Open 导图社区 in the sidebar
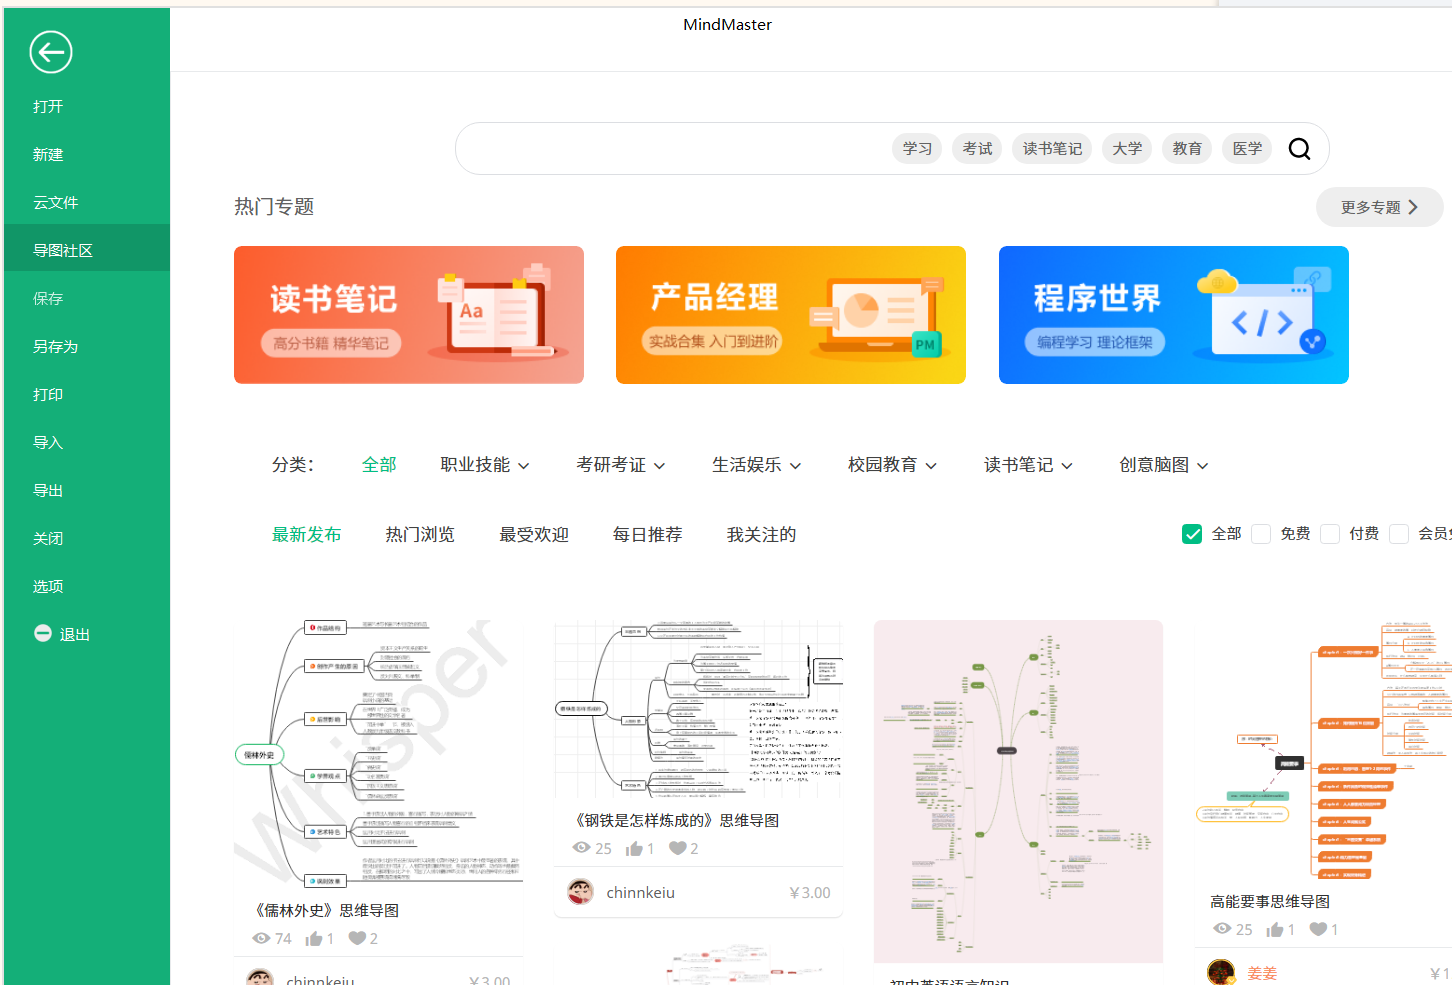 pyautogui.click(x=63, y=249)
